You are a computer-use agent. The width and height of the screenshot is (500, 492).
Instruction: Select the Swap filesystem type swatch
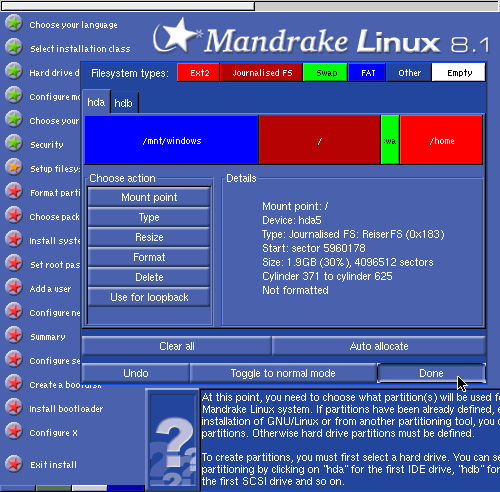coord(325,72)
